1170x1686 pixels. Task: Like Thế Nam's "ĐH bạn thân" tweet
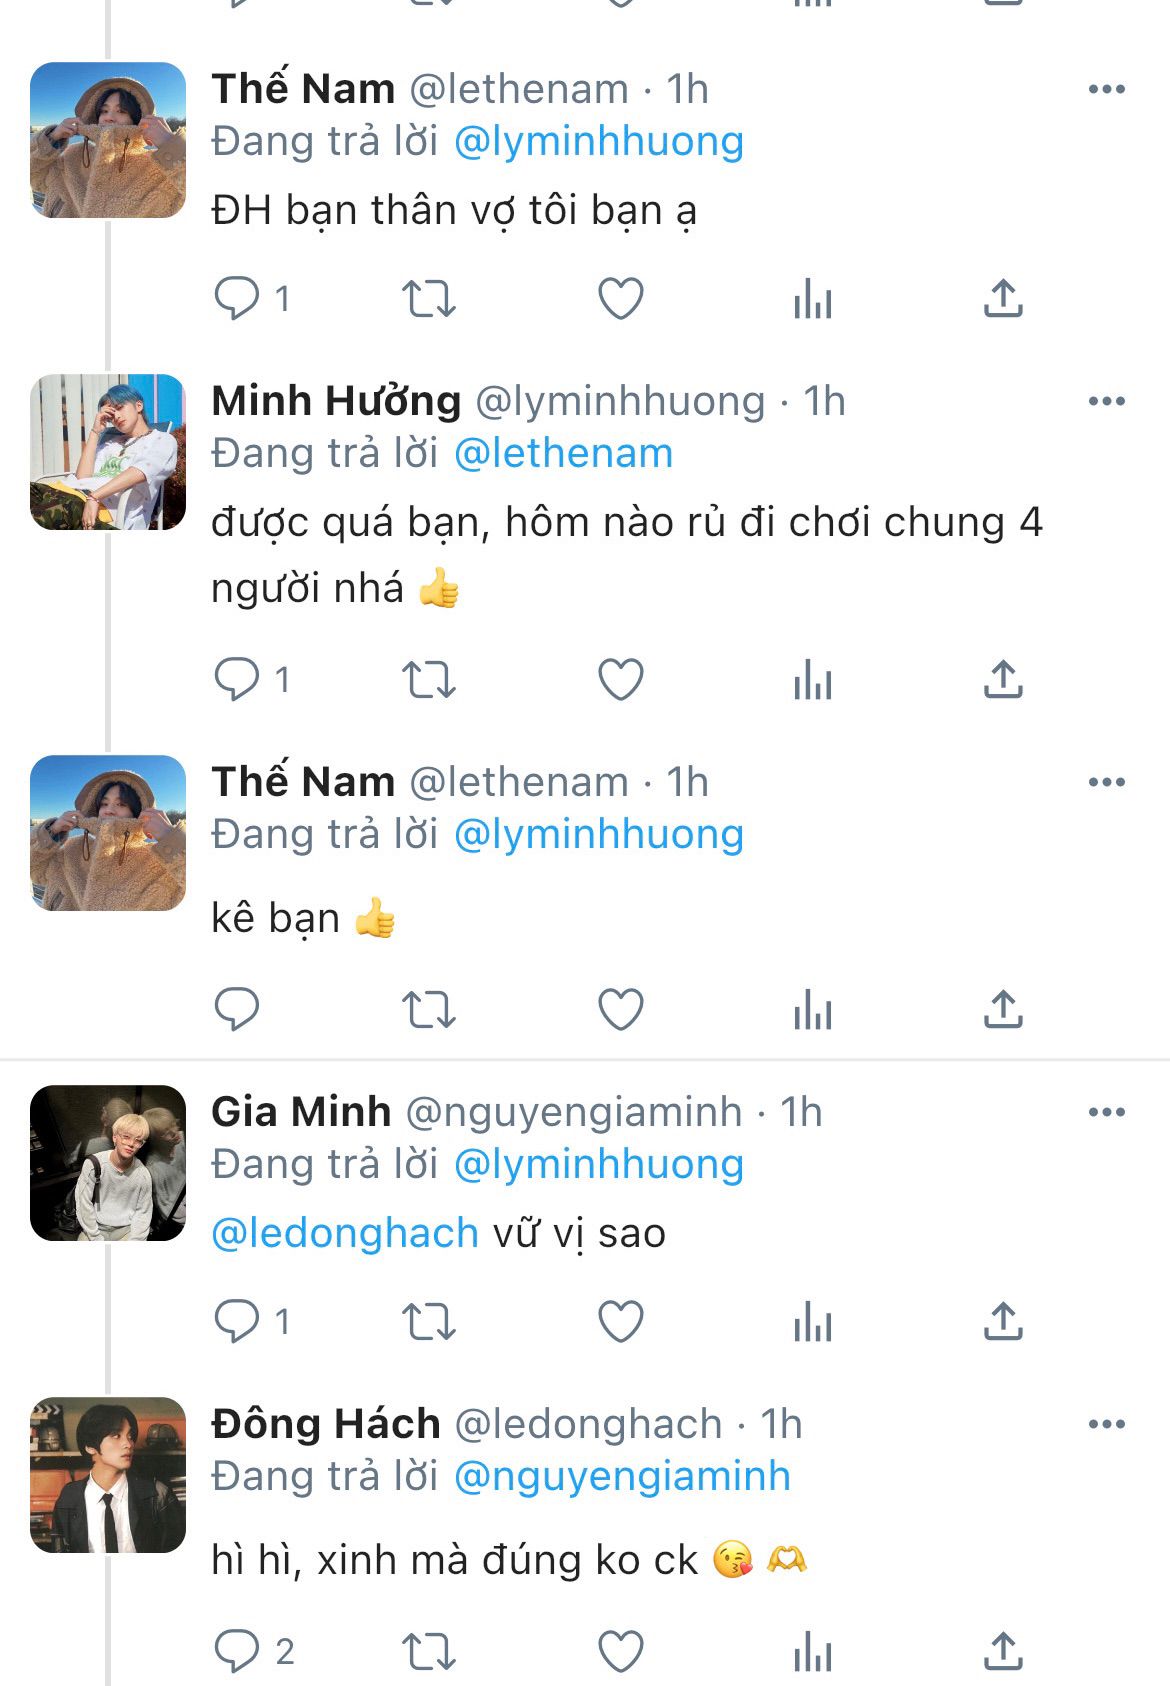coord(620,299)
